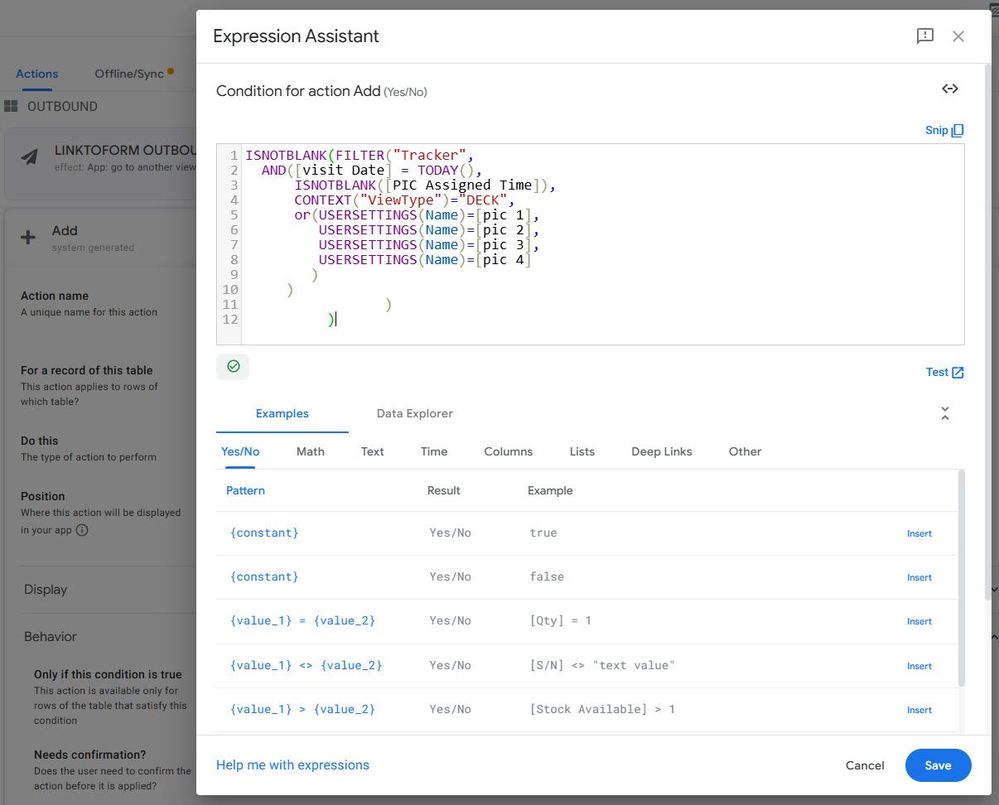Open the Actions tab in background editor
Viewport: 999px width, 805px height.
pos(37,74)
